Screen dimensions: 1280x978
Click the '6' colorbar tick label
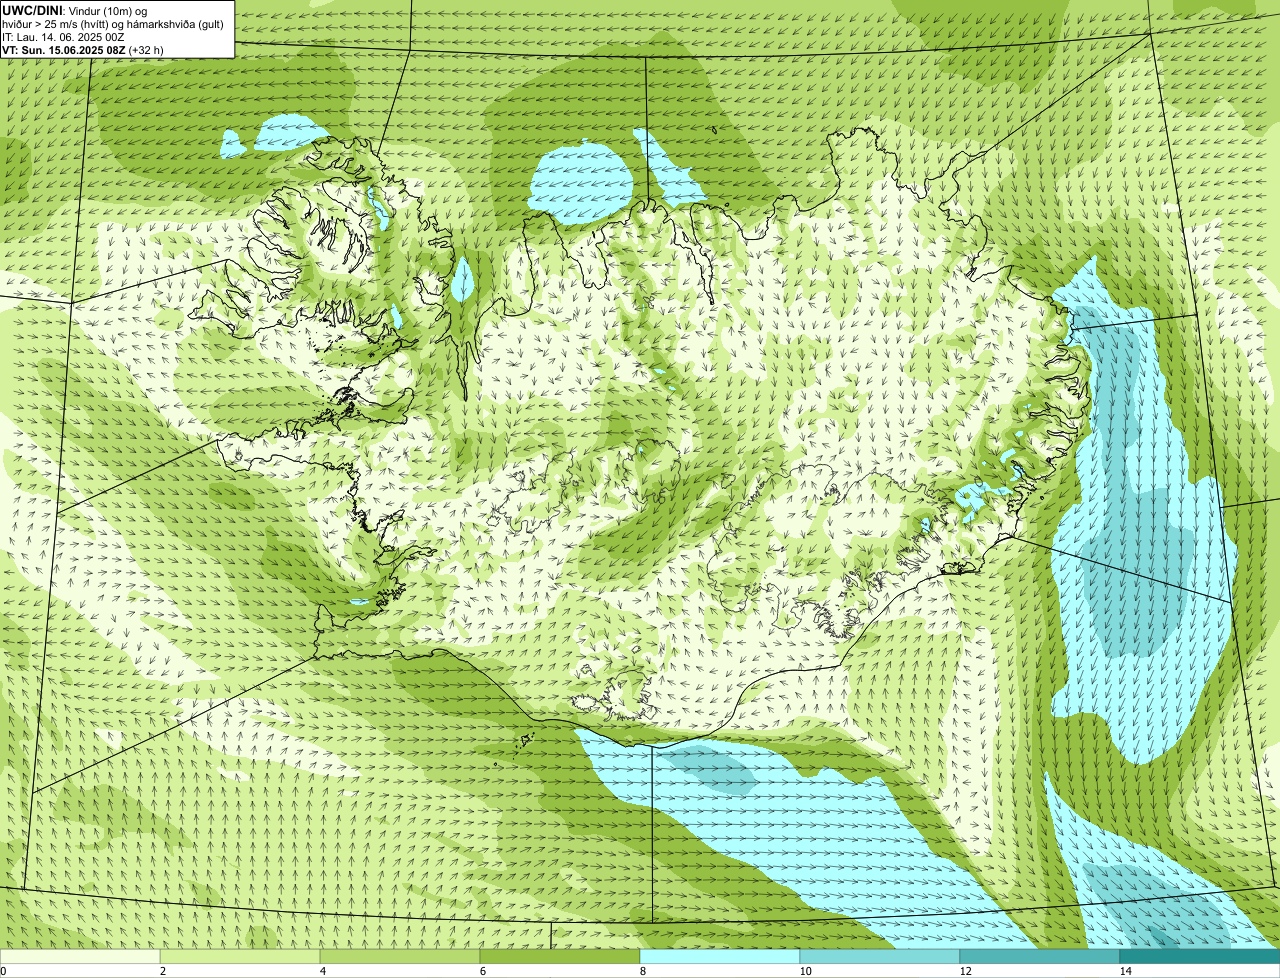482,971
